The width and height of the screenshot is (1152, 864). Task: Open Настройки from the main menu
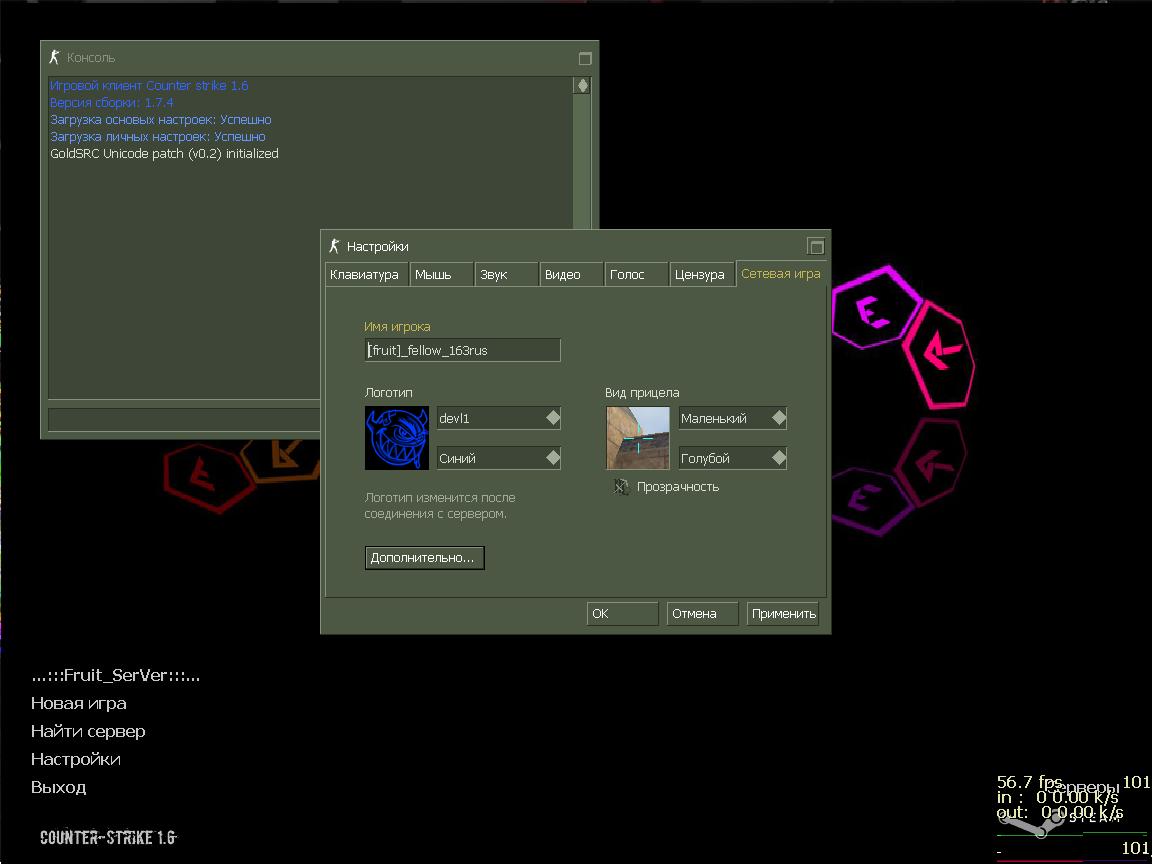click(76, 759)
